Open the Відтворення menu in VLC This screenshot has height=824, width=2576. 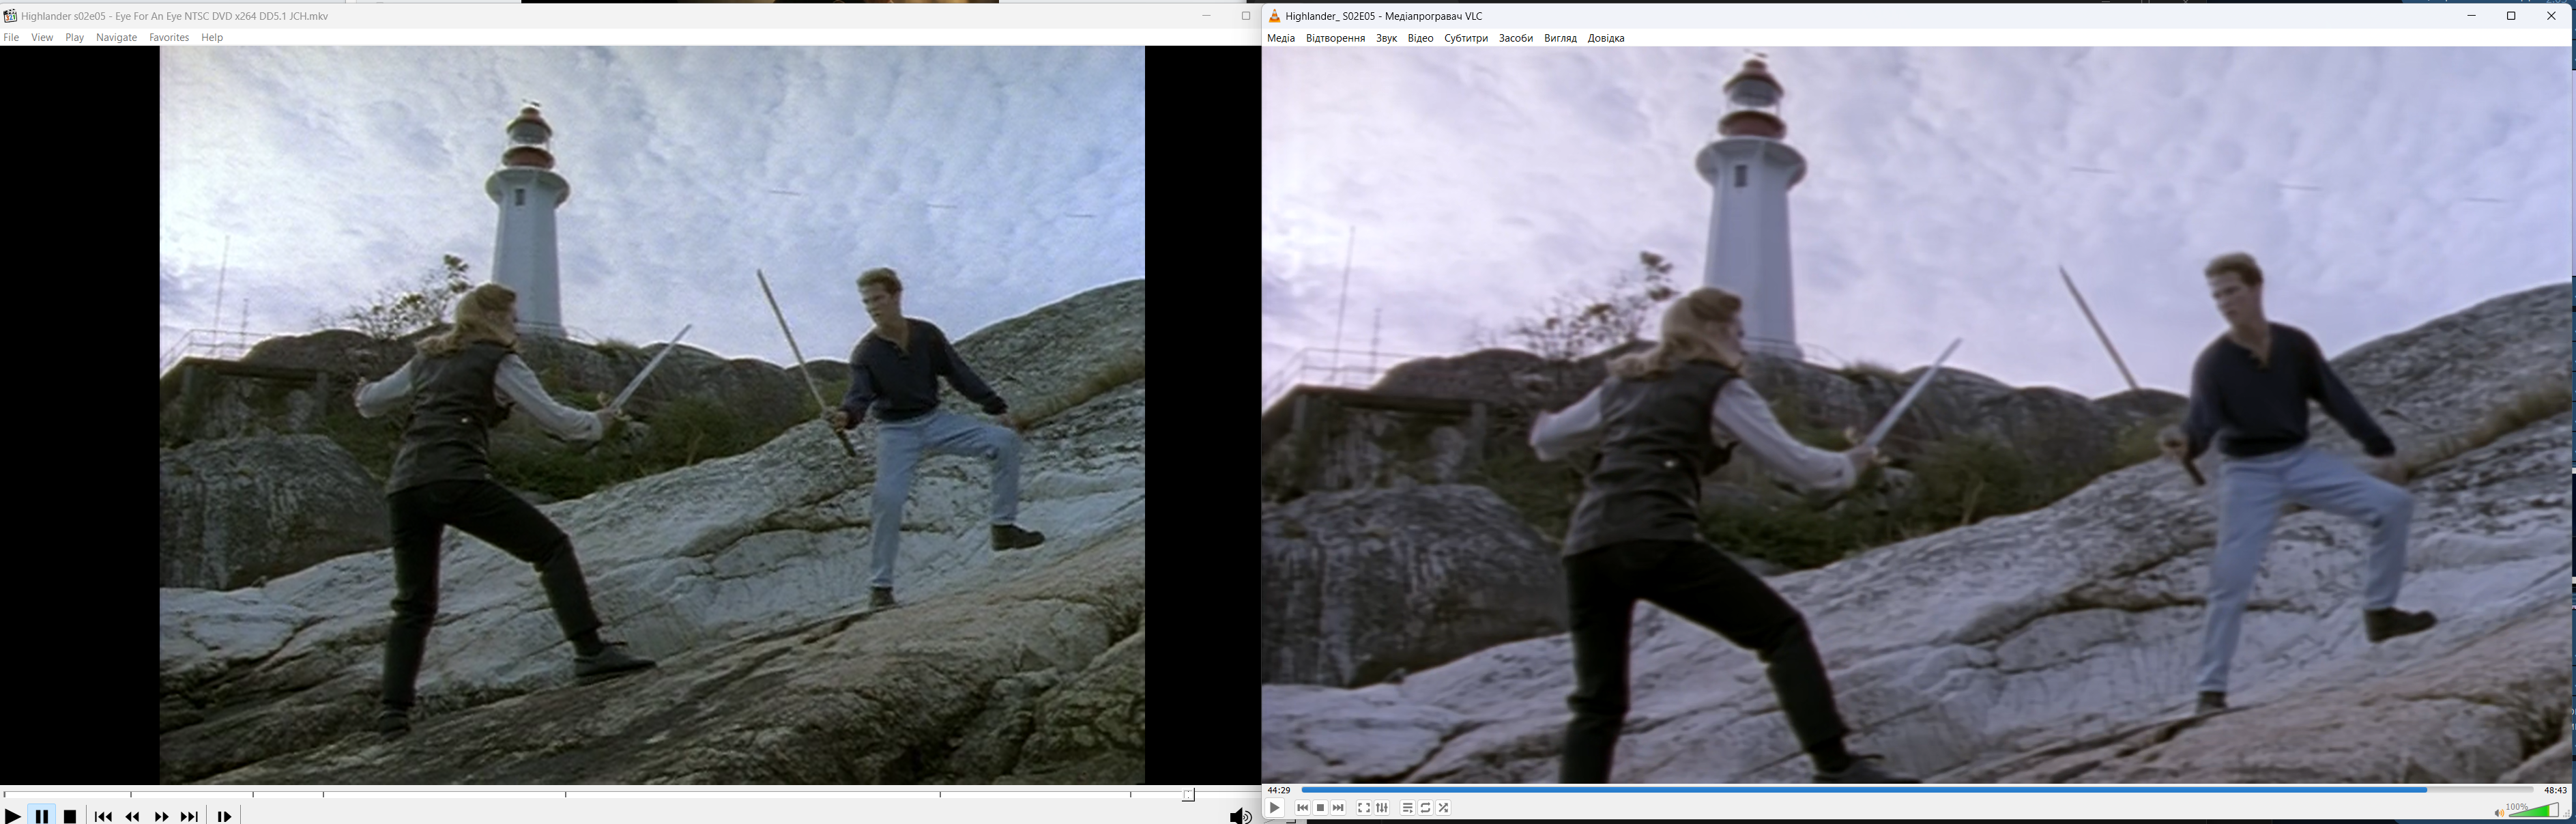pyautogui.click(x=1335, y=38)
